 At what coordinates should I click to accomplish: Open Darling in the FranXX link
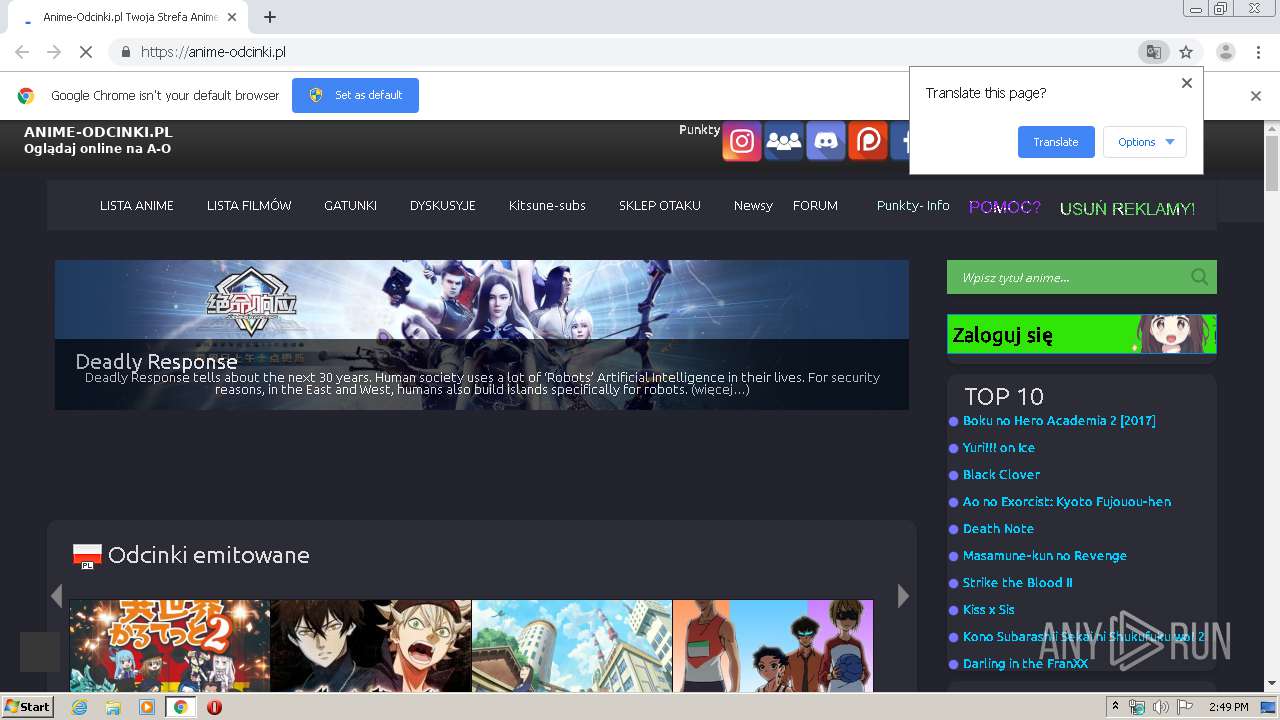[x=1025, y=664]
